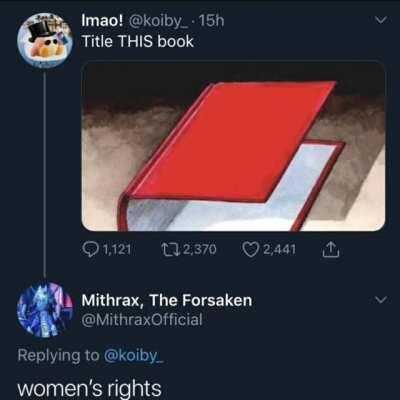Screen dimensions: 400x400
Task: Like the tweet using the heart icon
Action: pyautogui.click(x=252, y=249)
